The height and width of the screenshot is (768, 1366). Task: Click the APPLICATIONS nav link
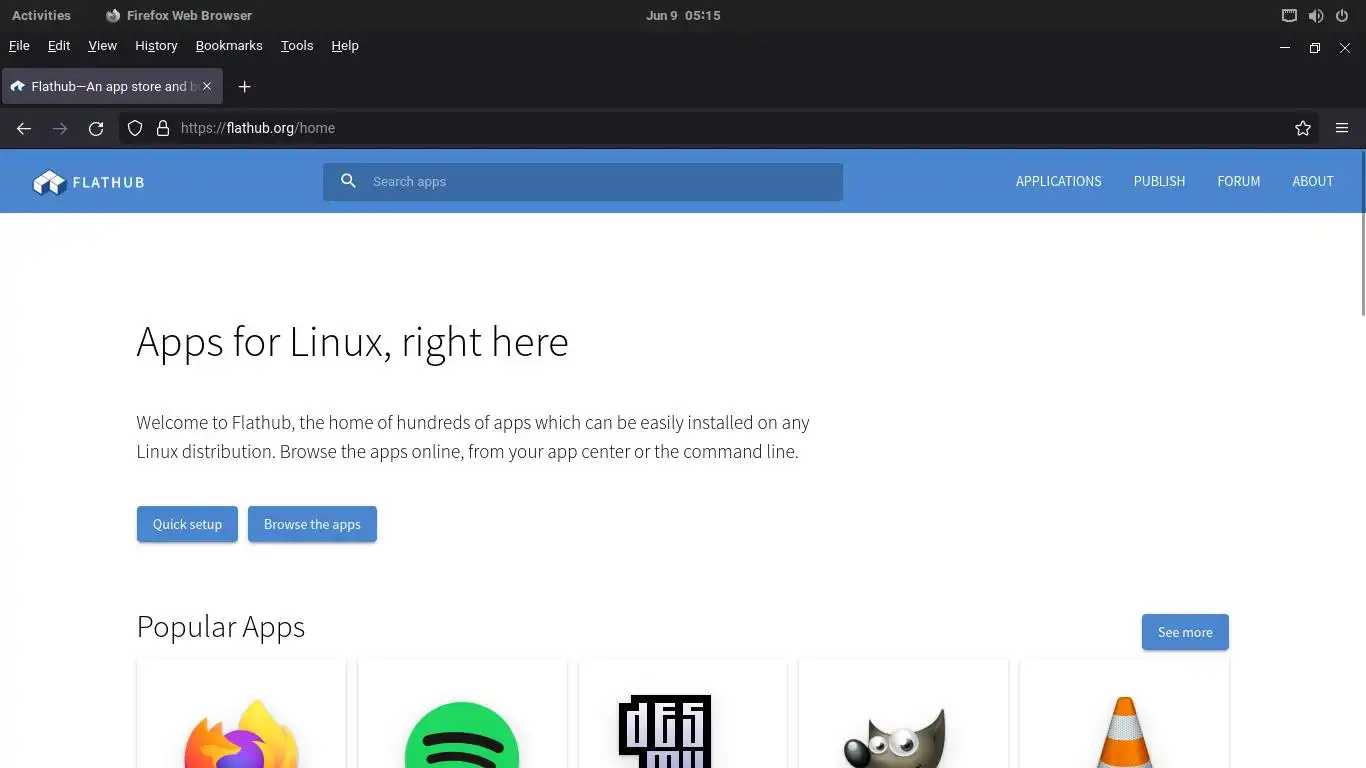(1058, 181)
